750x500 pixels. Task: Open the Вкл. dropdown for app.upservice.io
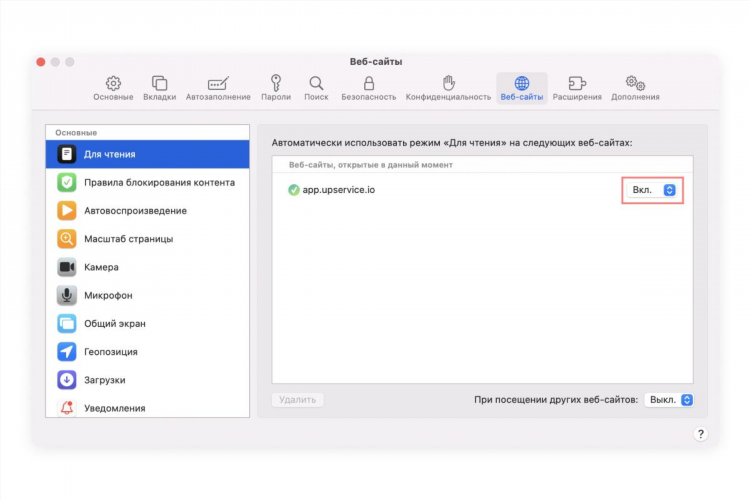[x=652, y=190]
